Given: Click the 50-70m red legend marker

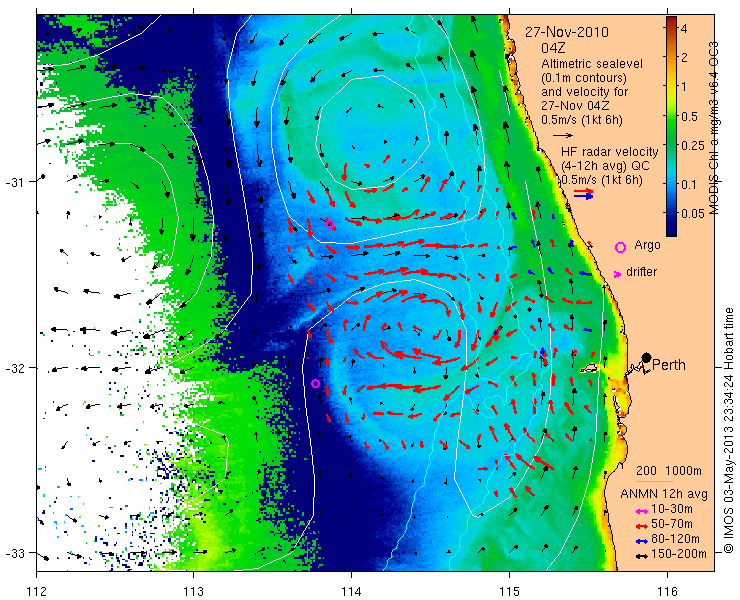Looking at the screenshot, I should (x=641, y=525).
